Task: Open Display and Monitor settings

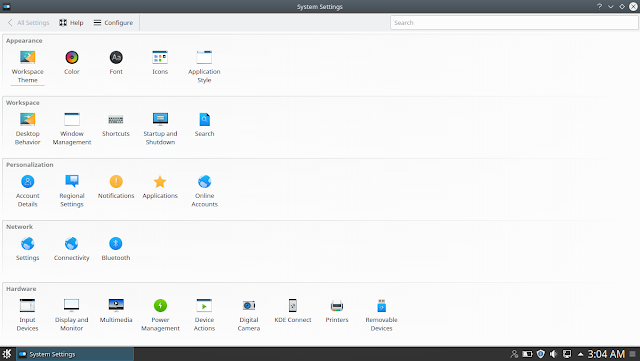Action: click(x=71, y=315)
